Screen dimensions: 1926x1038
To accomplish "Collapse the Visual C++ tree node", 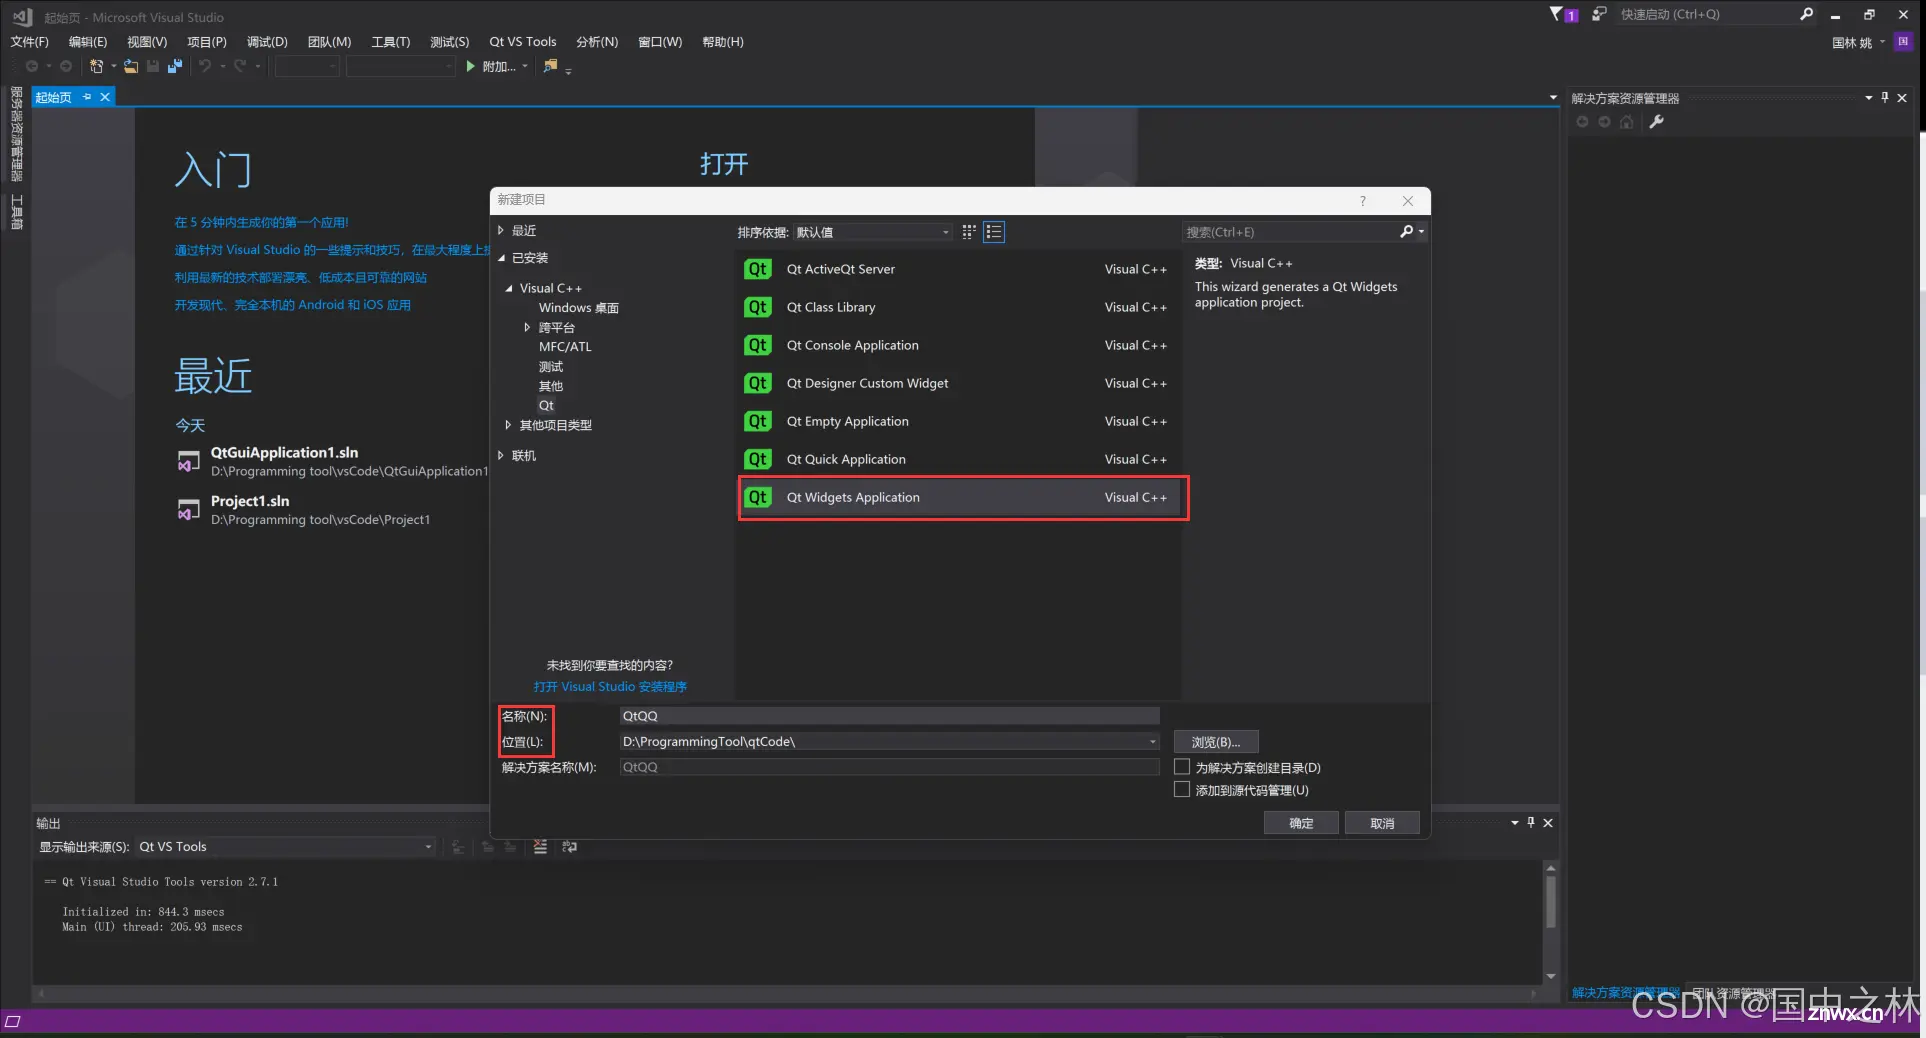I will coord(509,288).
